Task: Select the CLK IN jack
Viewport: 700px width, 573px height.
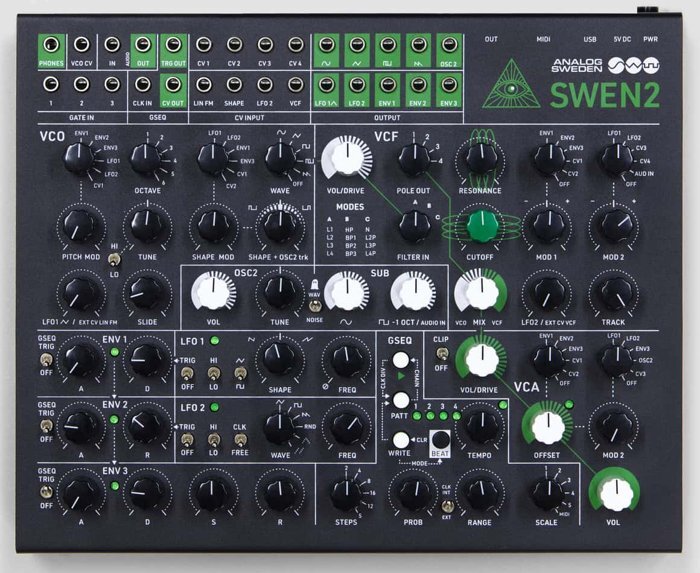Action: [x=142, y=84]
